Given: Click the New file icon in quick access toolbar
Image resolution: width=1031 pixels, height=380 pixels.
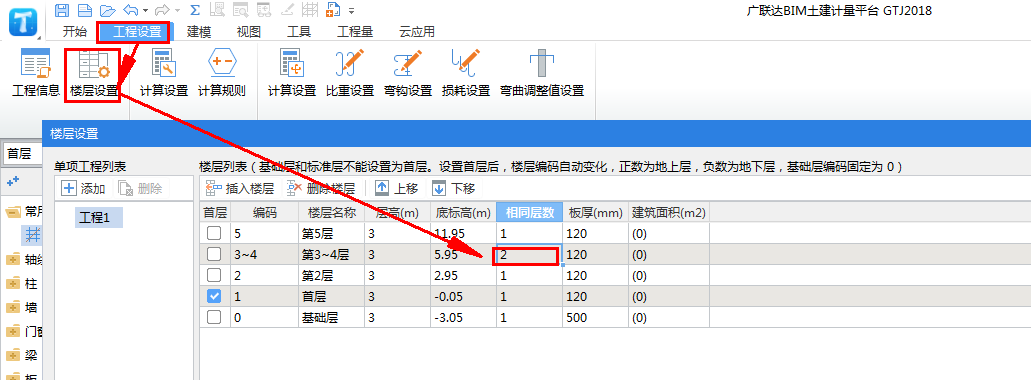Looking at the screenshot, I should [85, 10].
